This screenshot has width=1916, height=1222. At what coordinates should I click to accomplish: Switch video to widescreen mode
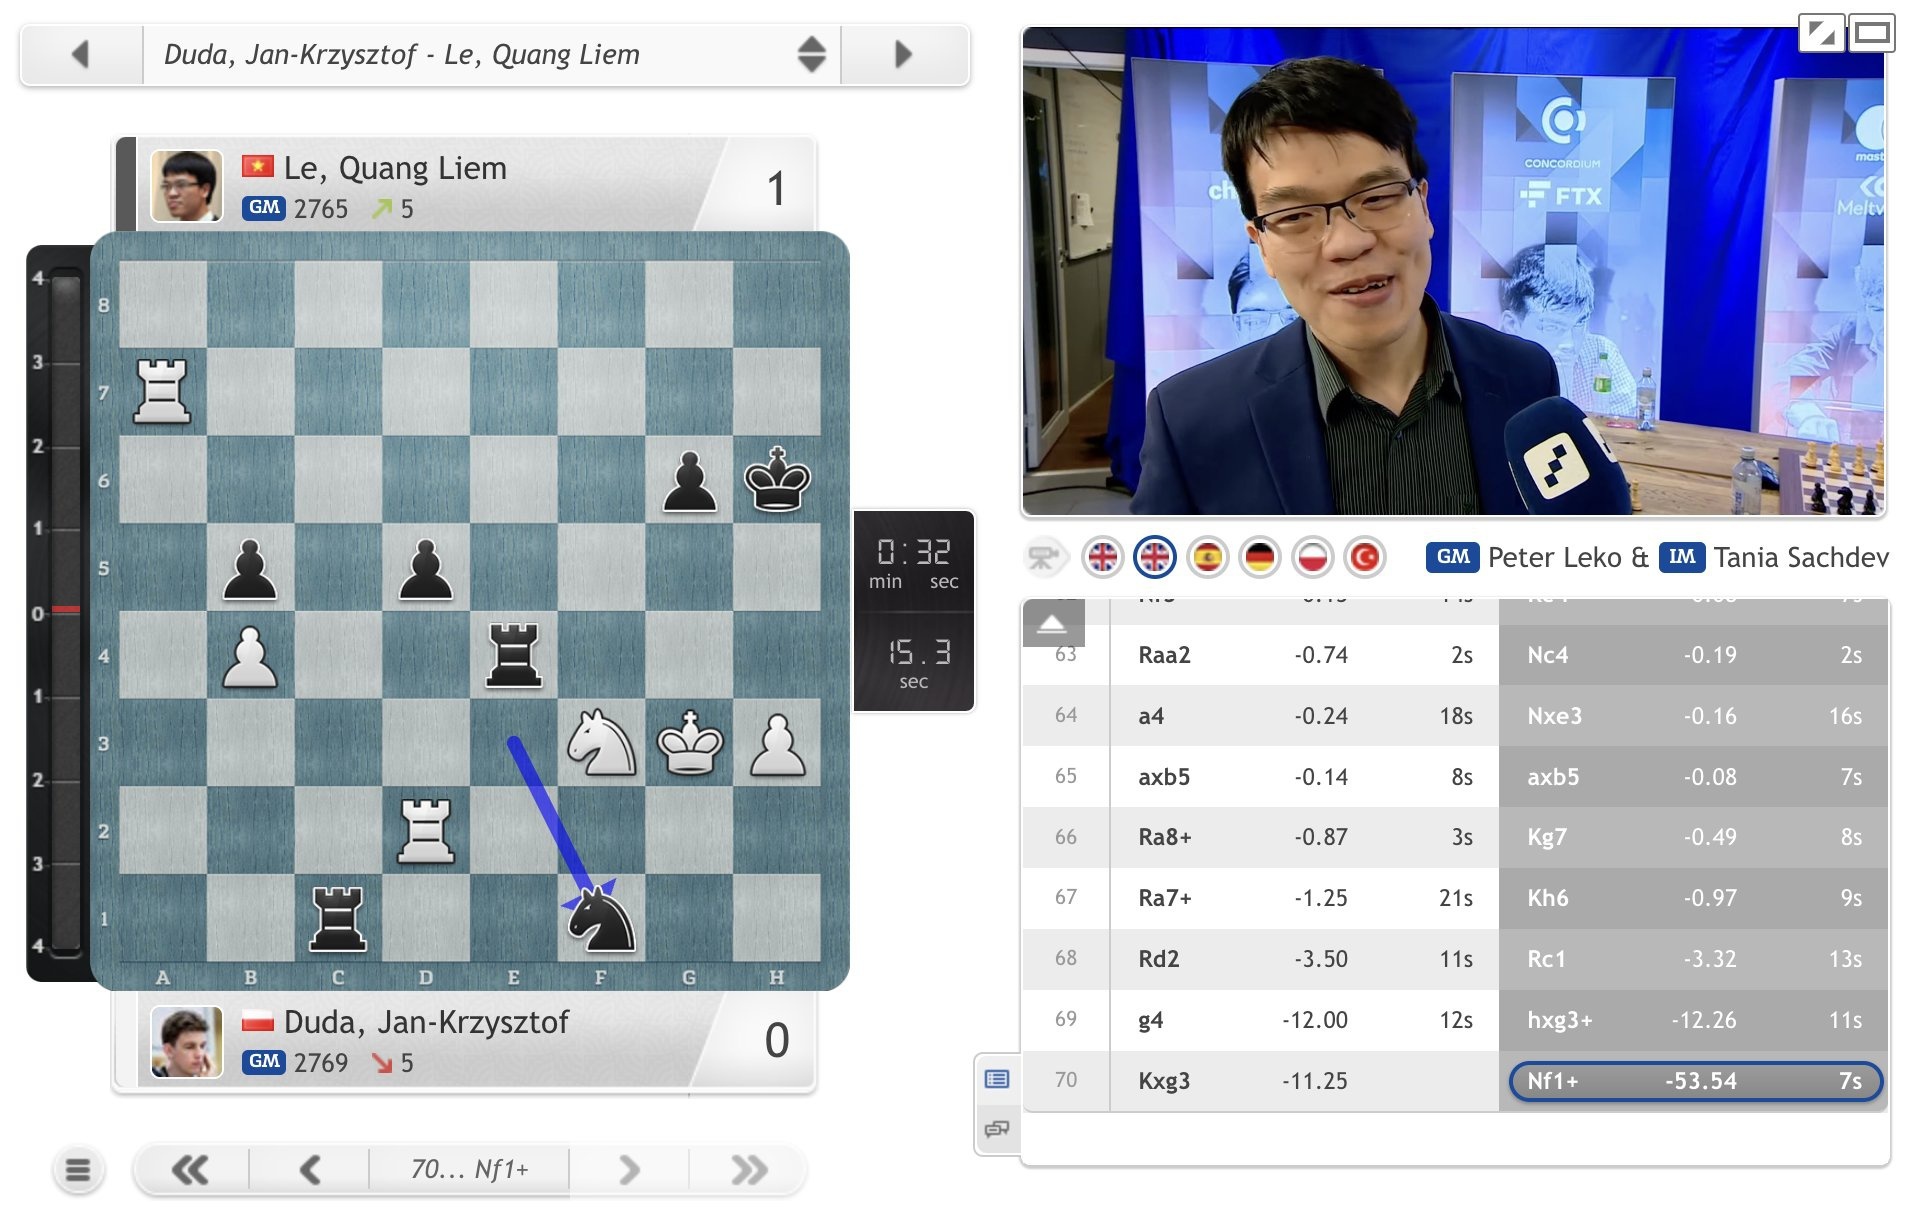coord(1871,34)
